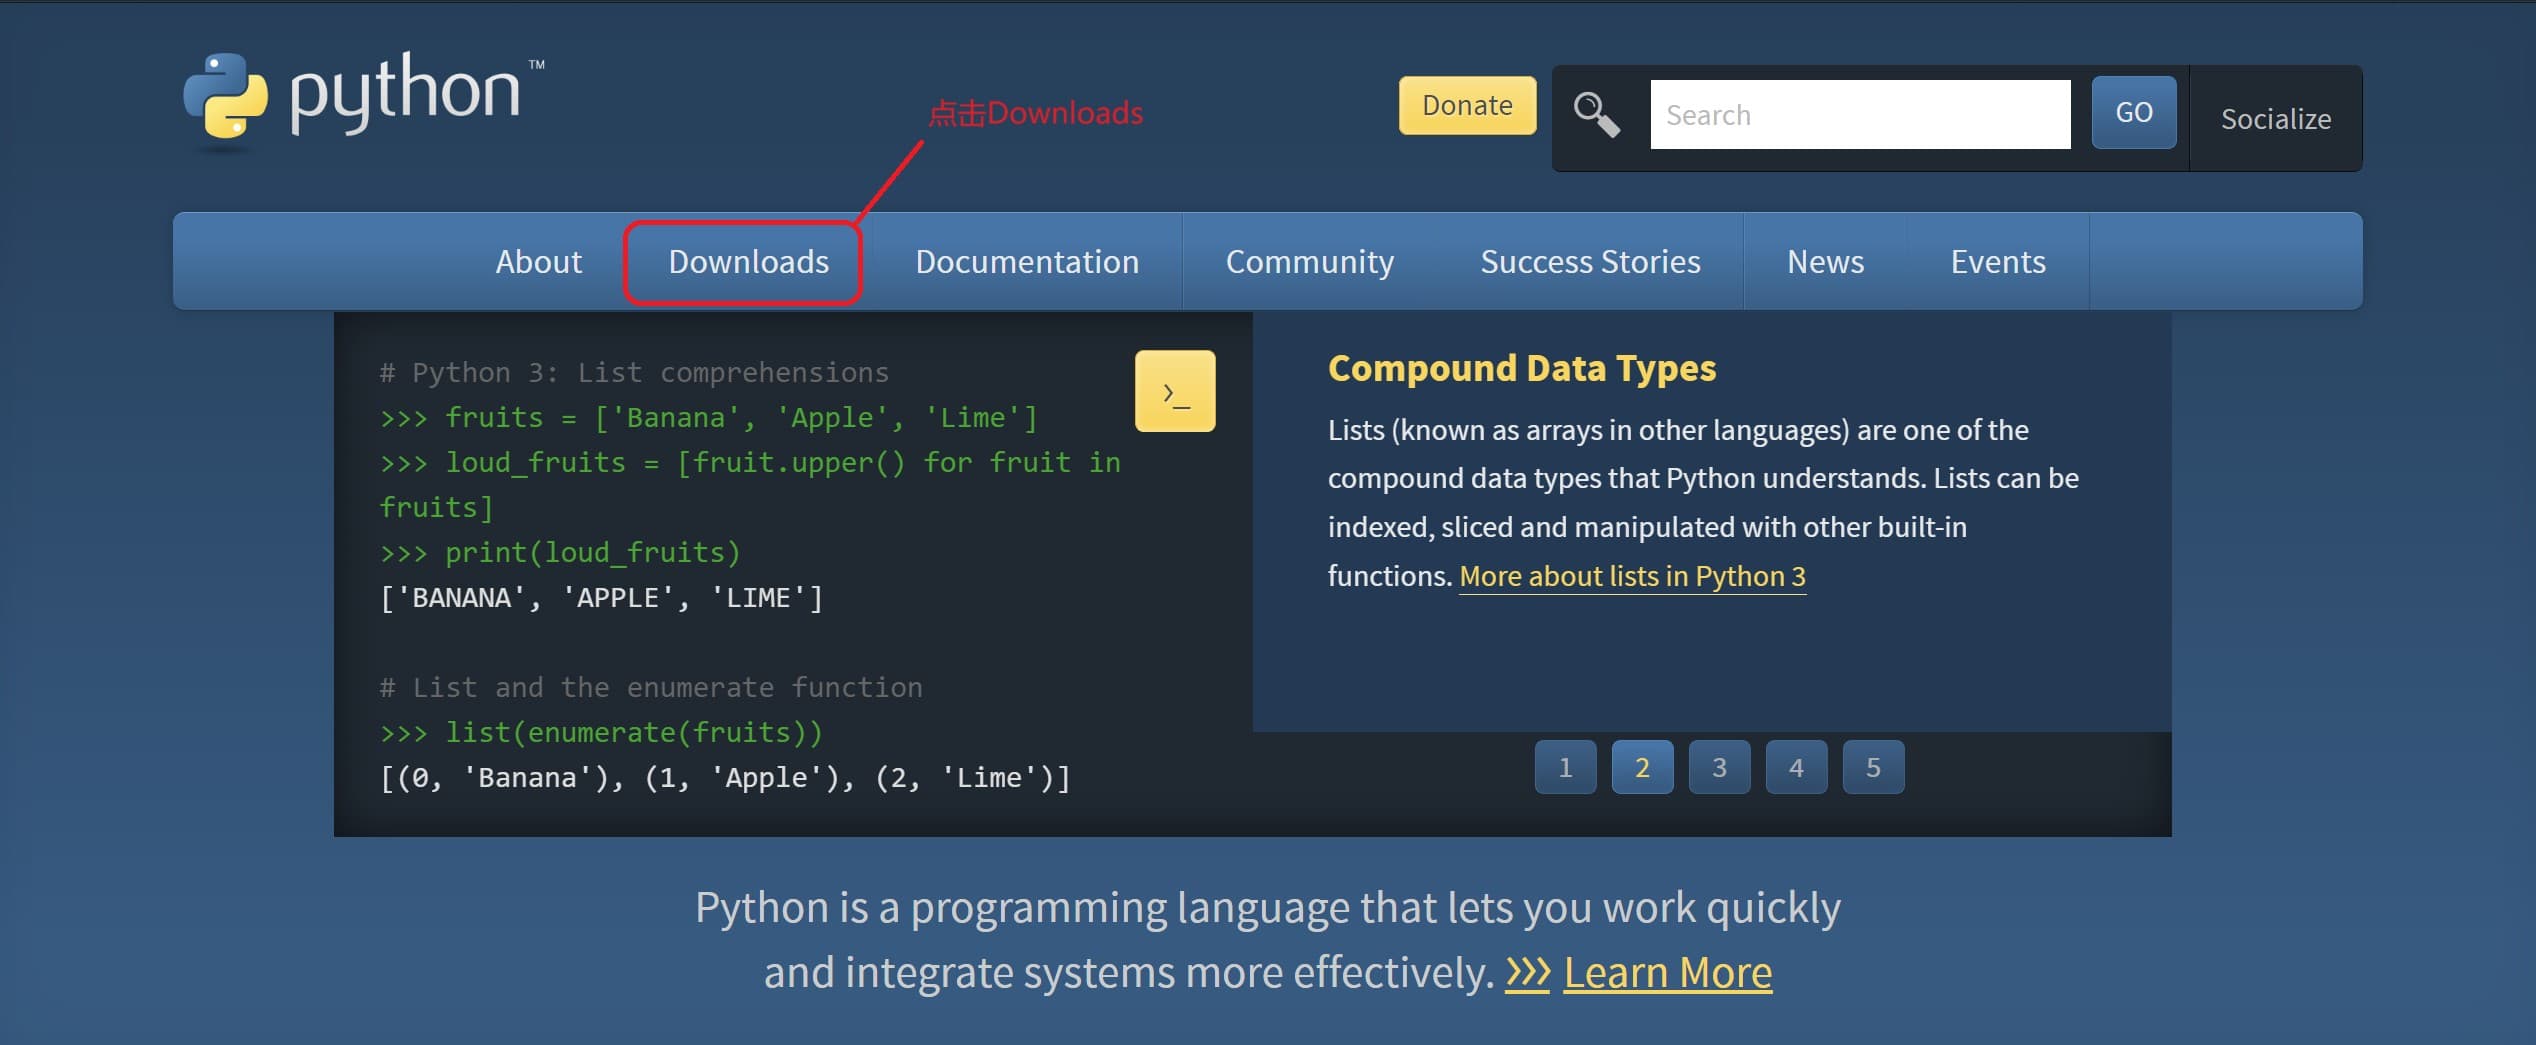Click the line defining fruits list

(709, 417)
